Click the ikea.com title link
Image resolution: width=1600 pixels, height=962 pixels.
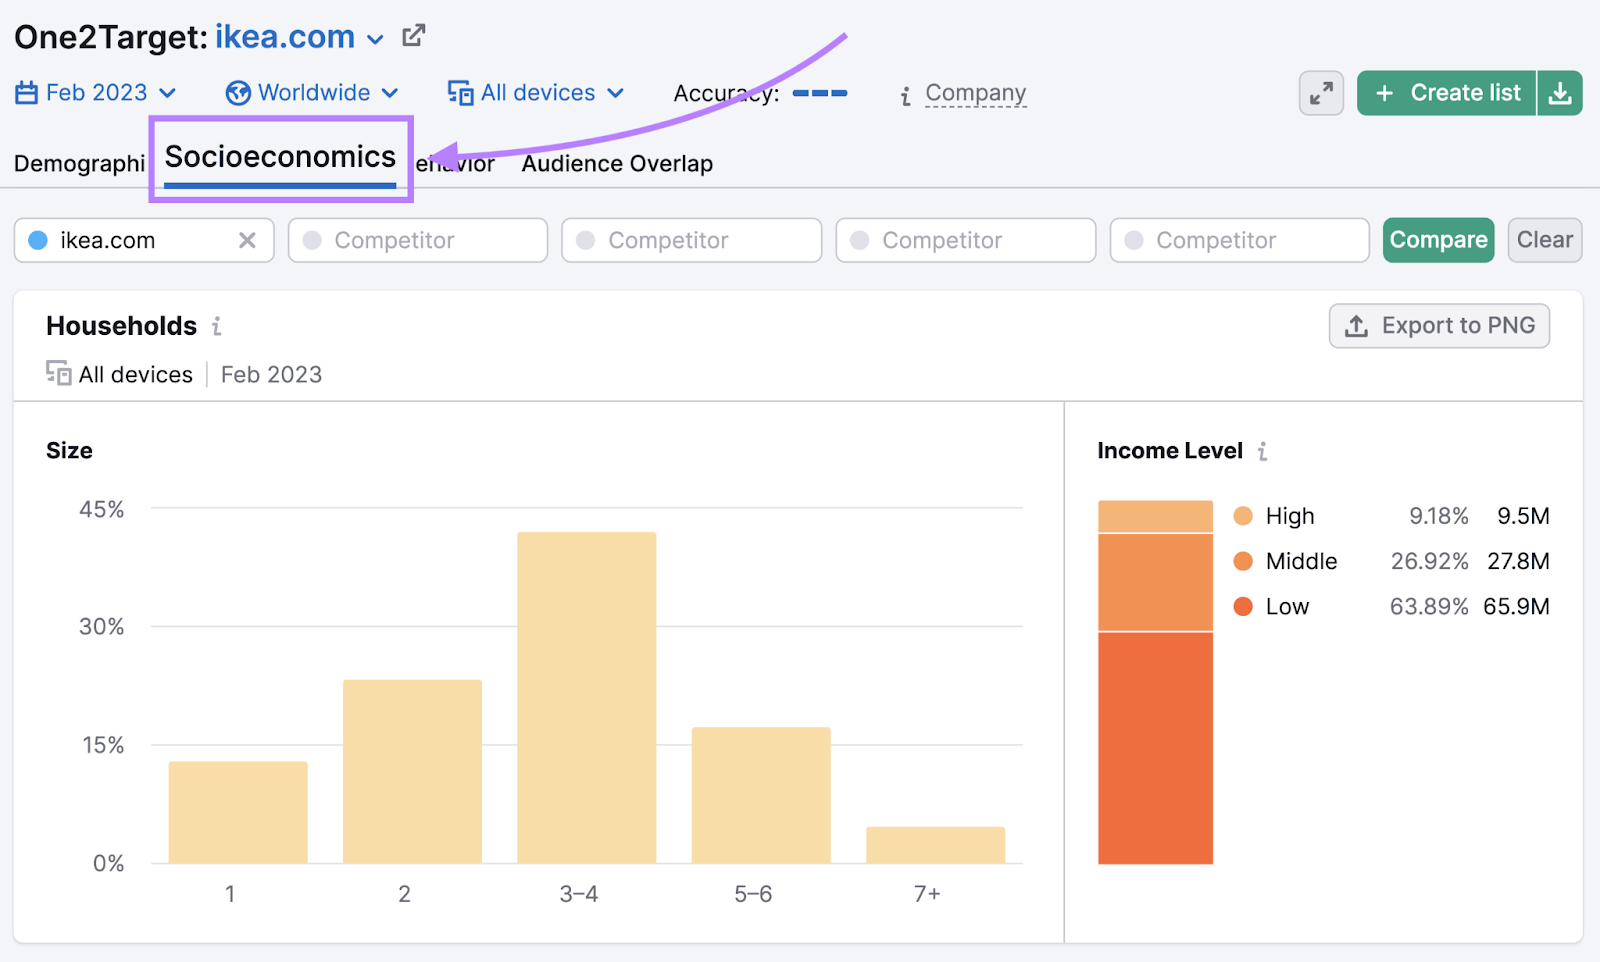(285, 37)
